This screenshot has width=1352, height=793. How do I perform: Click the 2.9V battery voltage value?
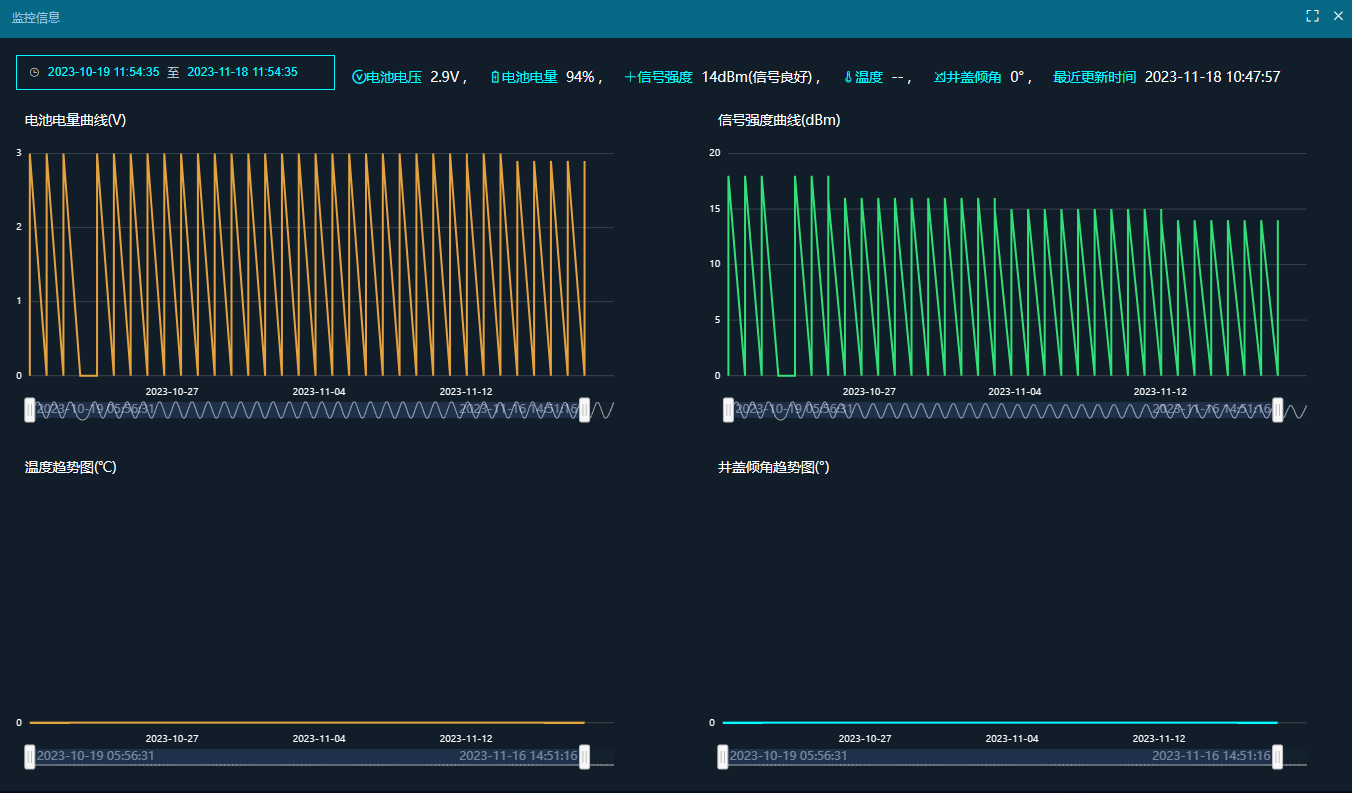[x=445, y=77]
